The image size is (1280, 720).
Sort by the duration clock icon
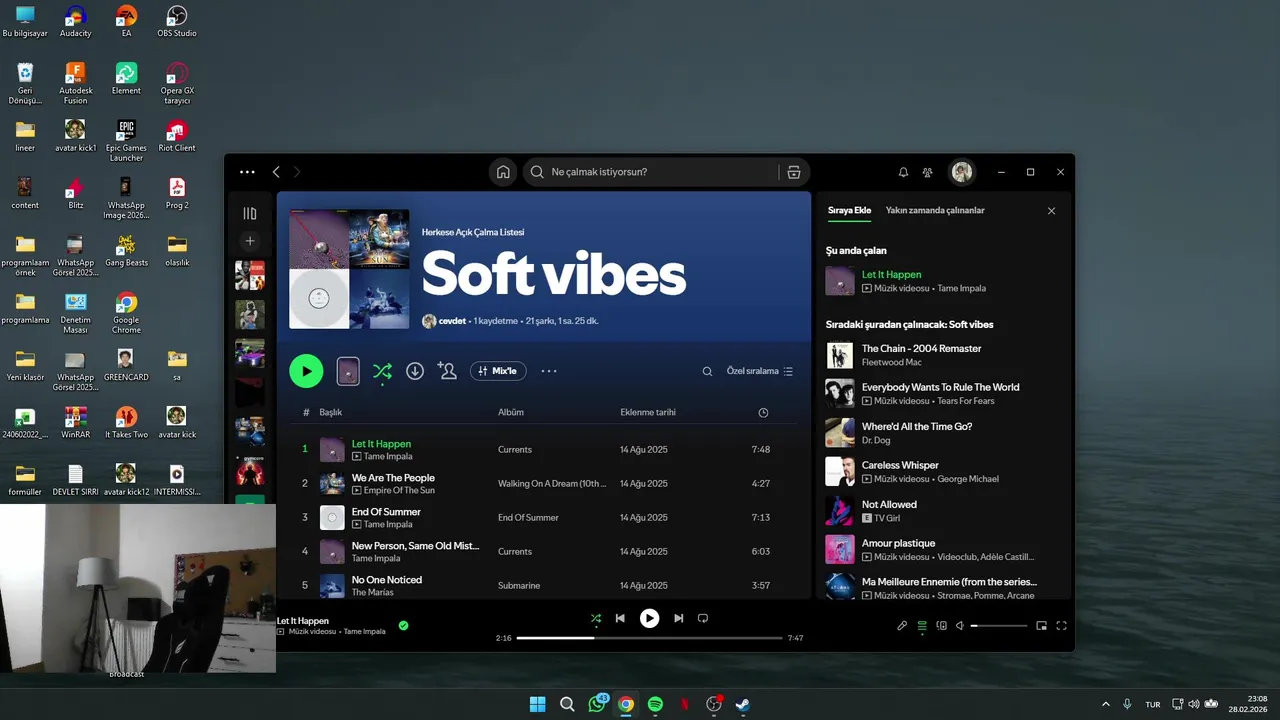(x=763, y=412)
